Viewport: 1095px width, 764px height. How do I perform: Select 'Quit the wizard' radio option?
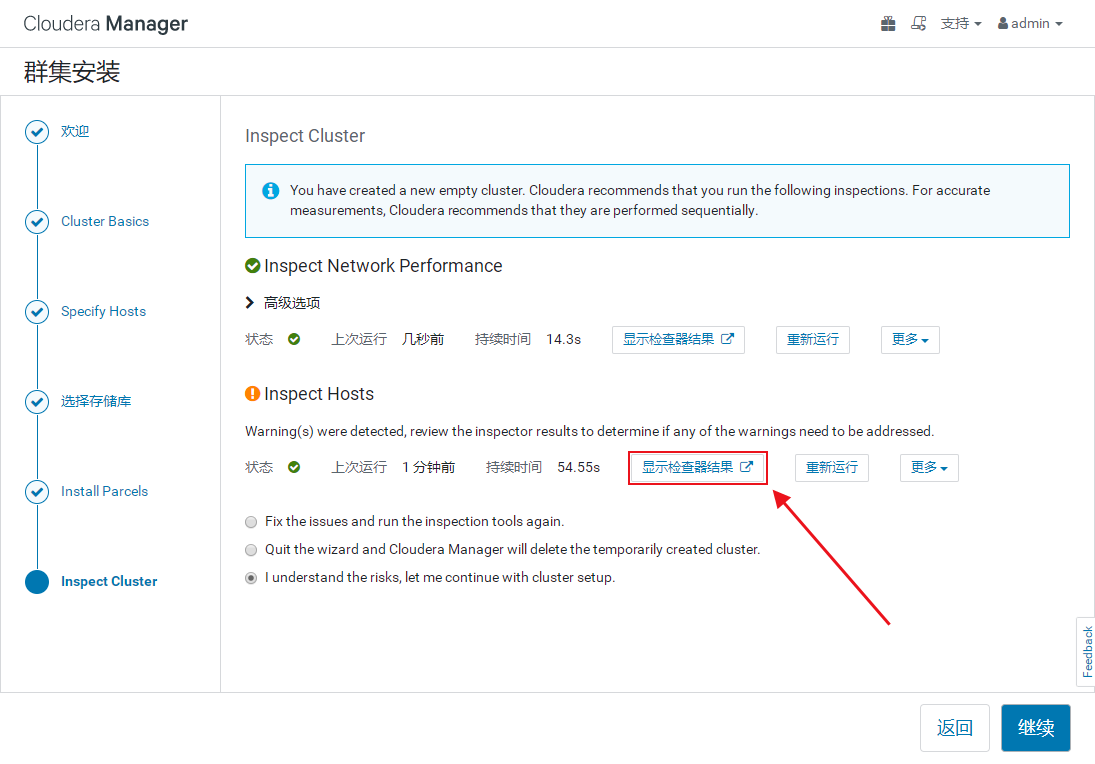[x=251, y=550]
